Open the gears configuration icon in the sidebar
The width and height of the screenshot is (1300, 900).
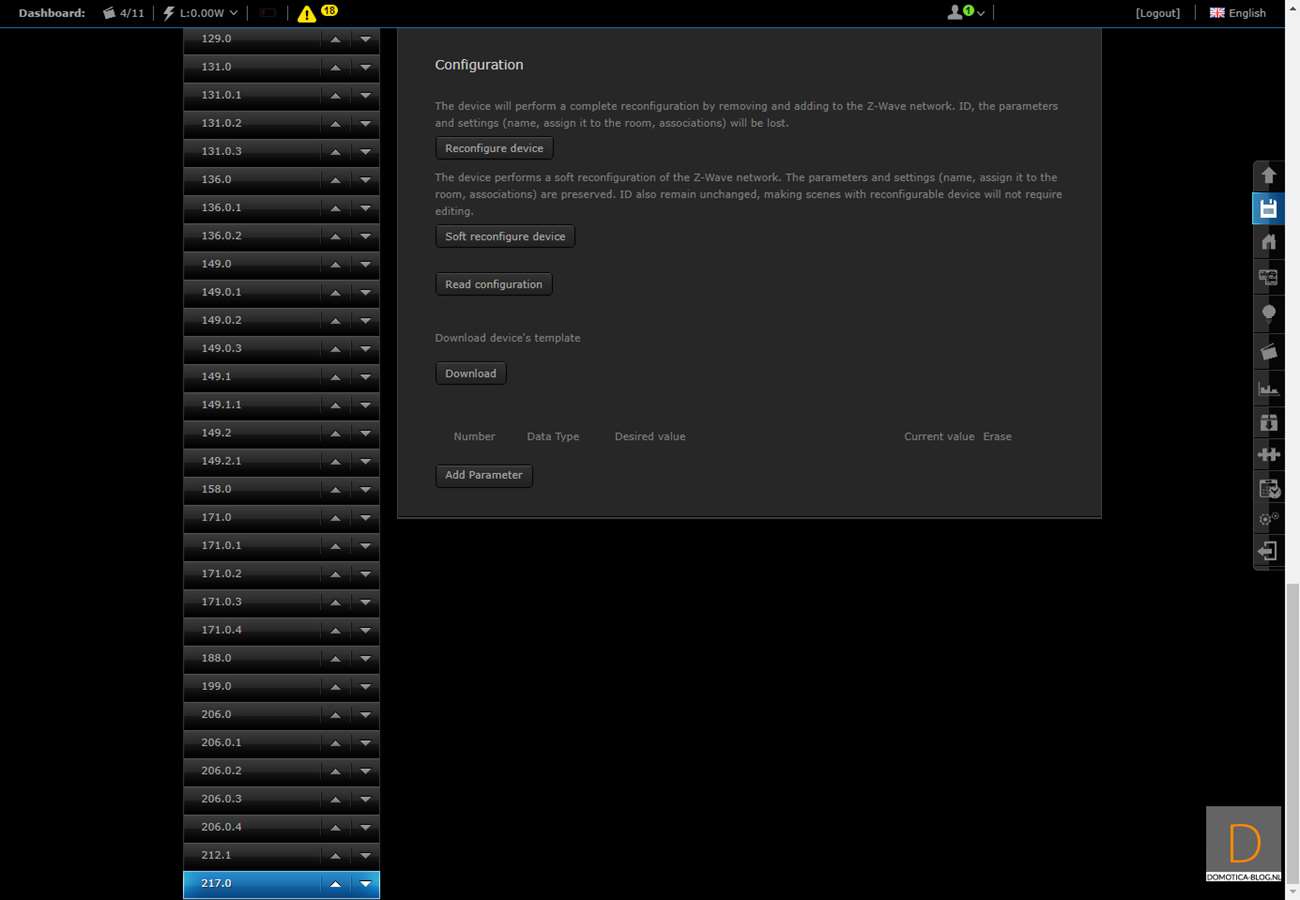pos(1268,519)
